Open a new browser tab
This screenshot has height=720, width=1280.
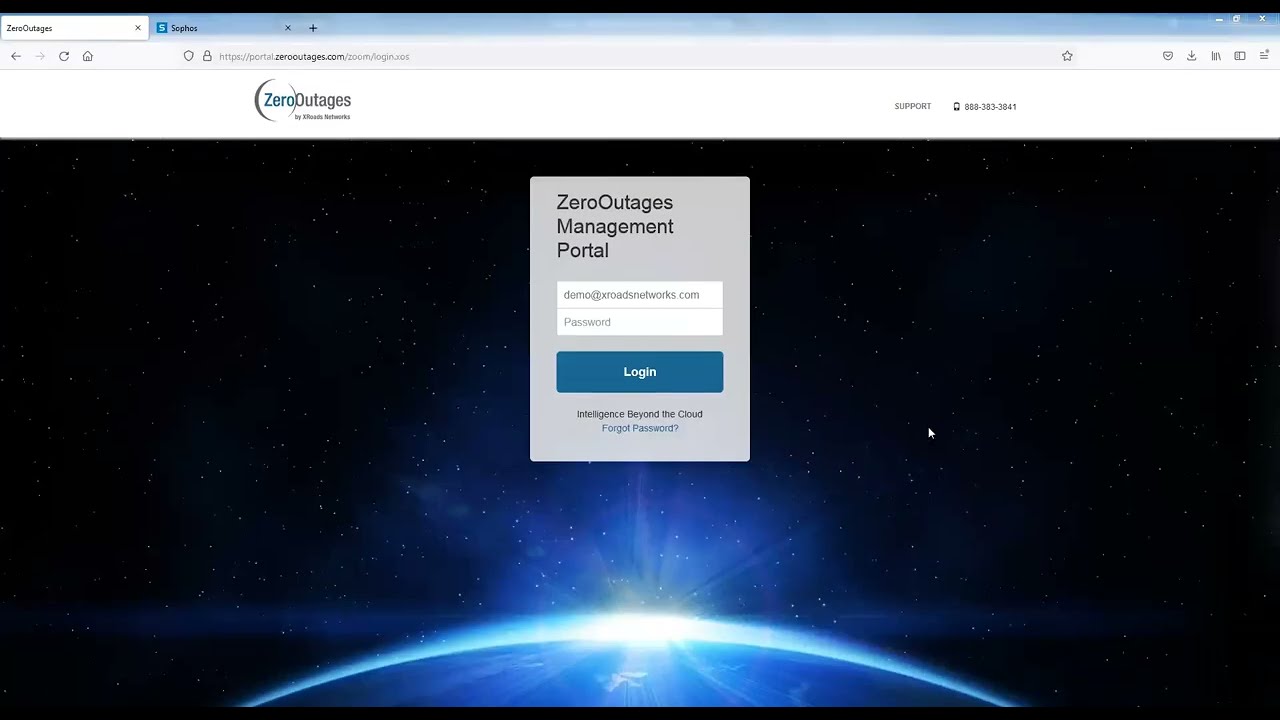coord(313,28)
